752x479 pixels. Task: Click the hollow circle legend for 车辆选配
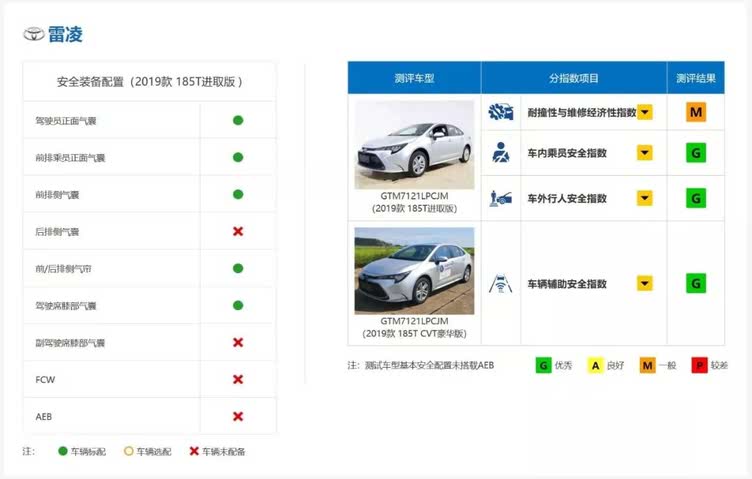click(128, 451)
